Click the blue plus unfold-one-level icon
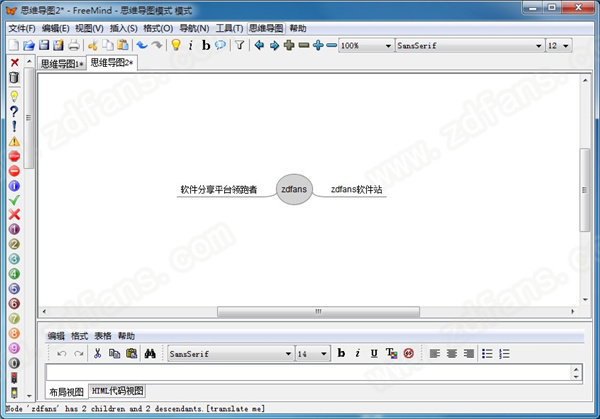The height and width of the screenshot is (419, 600). pos(318,45)
